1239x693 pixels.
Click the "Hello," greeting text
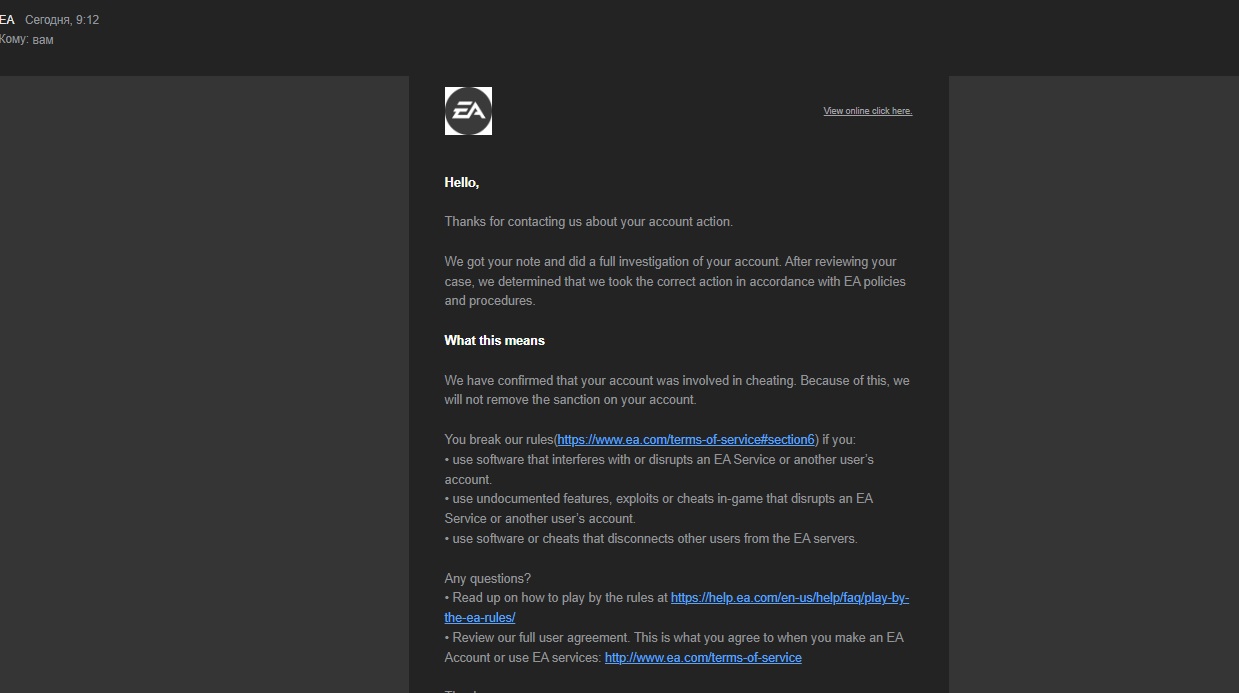(x=462, y=182)
